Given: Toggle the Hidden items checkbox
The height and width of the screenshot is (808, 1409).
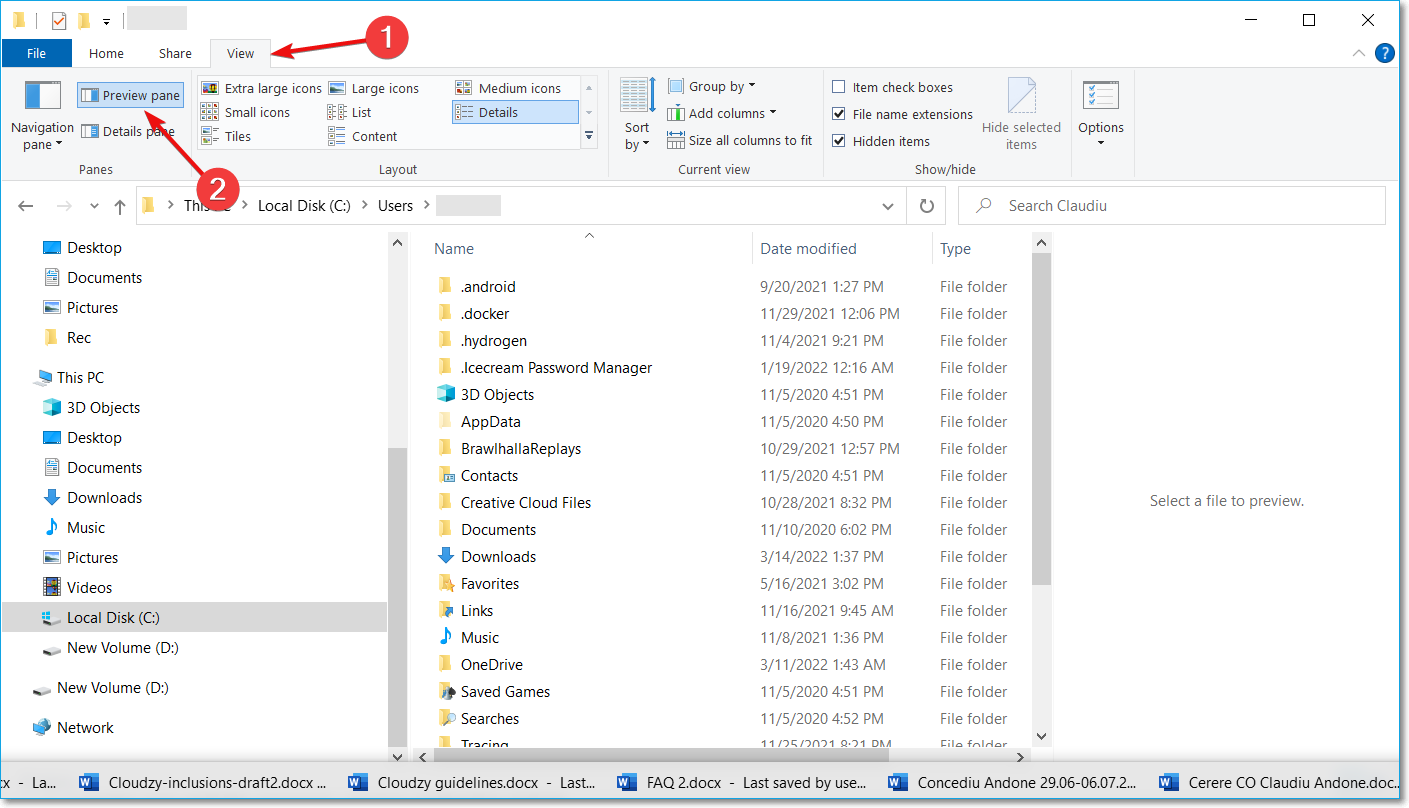Looking at the screenshot, I should click(x=839, y=141).
